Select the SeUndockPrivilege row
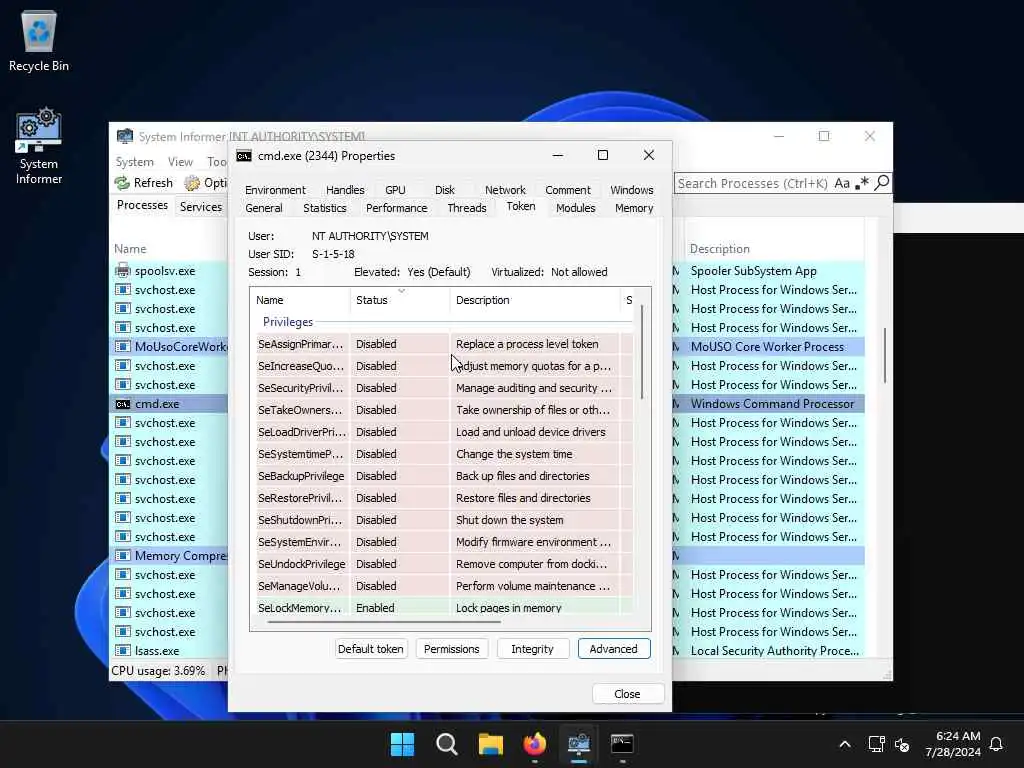 [444, 564]
